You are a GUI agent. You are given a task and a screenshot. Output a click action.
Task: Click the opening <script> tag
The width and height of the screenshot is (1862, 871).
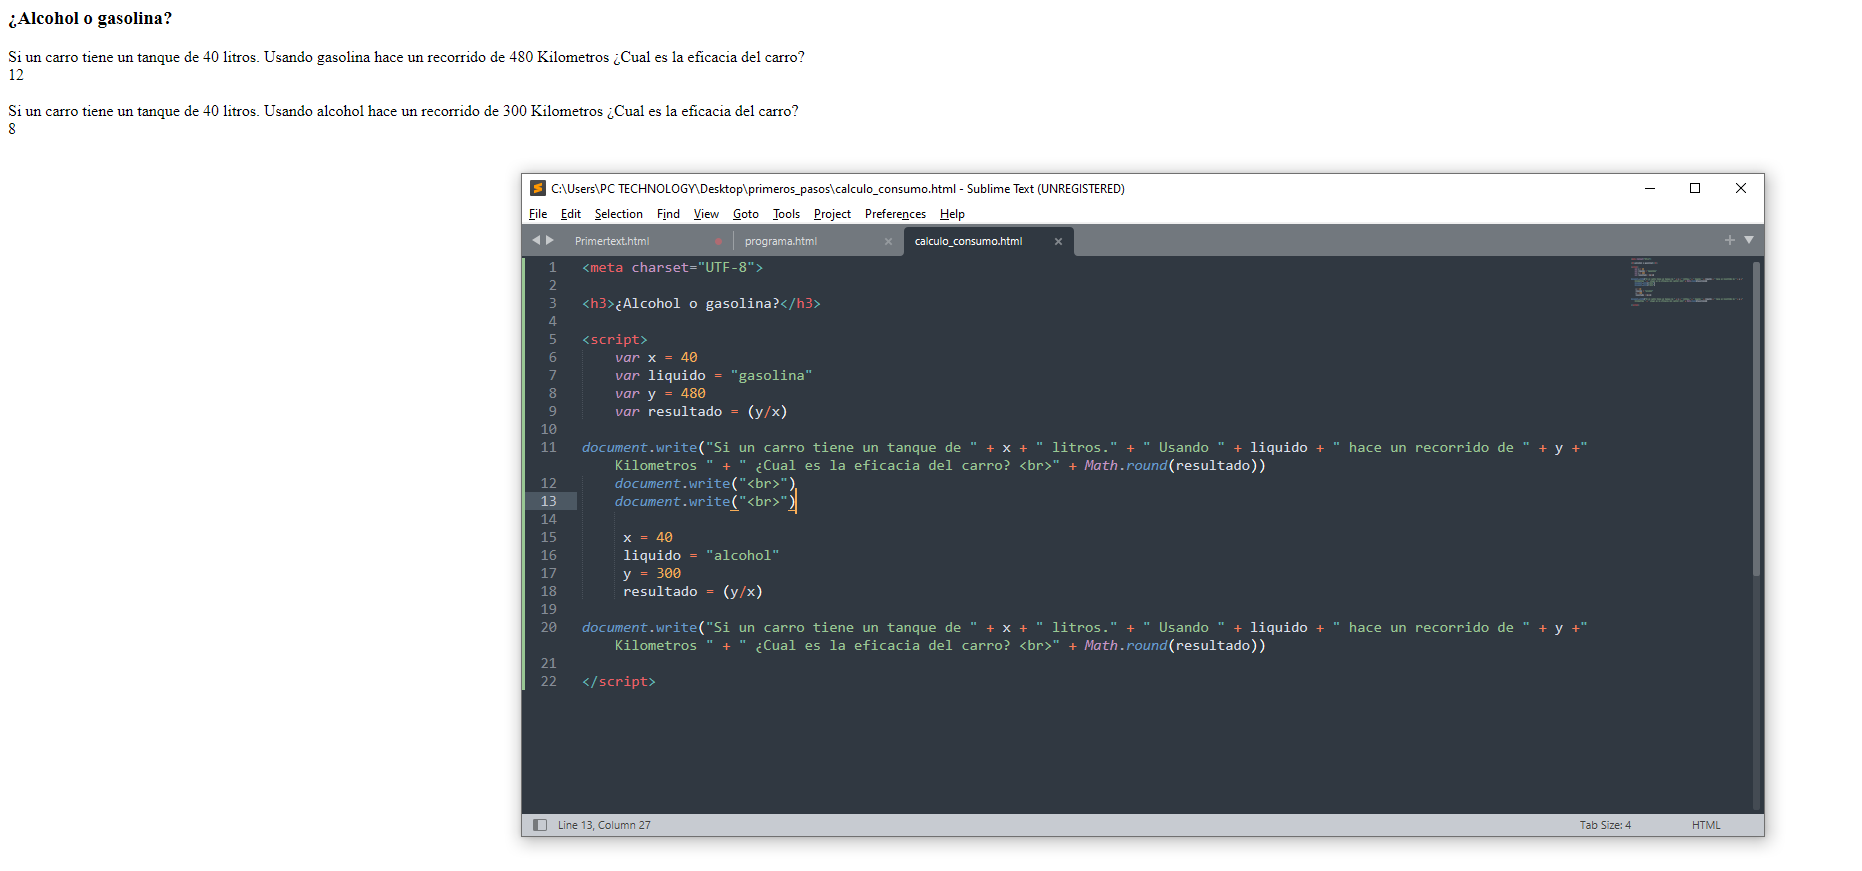tap(615, 339)
